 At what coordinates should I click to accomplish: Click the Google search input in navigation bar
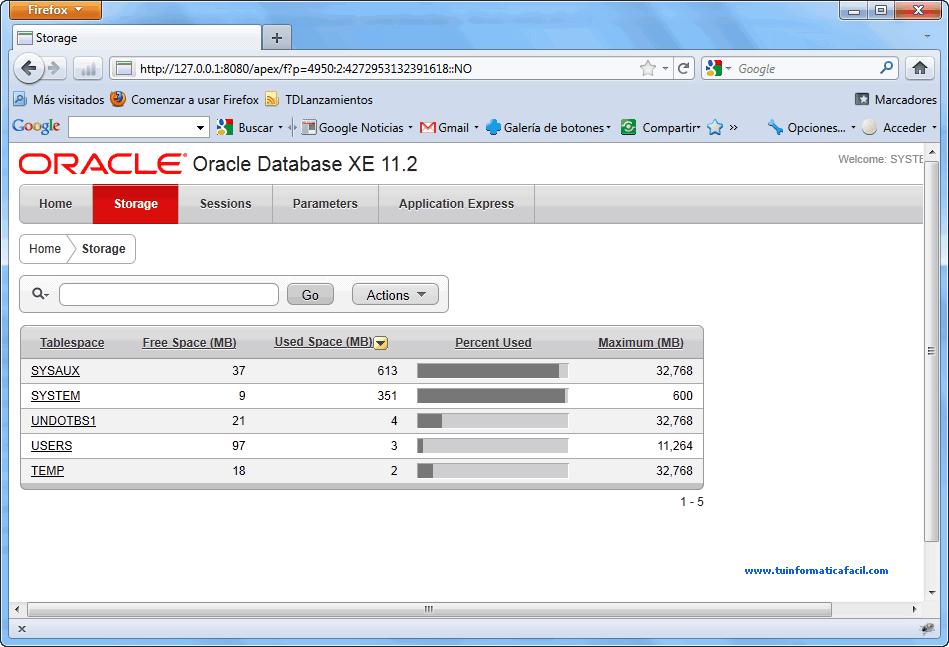(x=806, y=68)
